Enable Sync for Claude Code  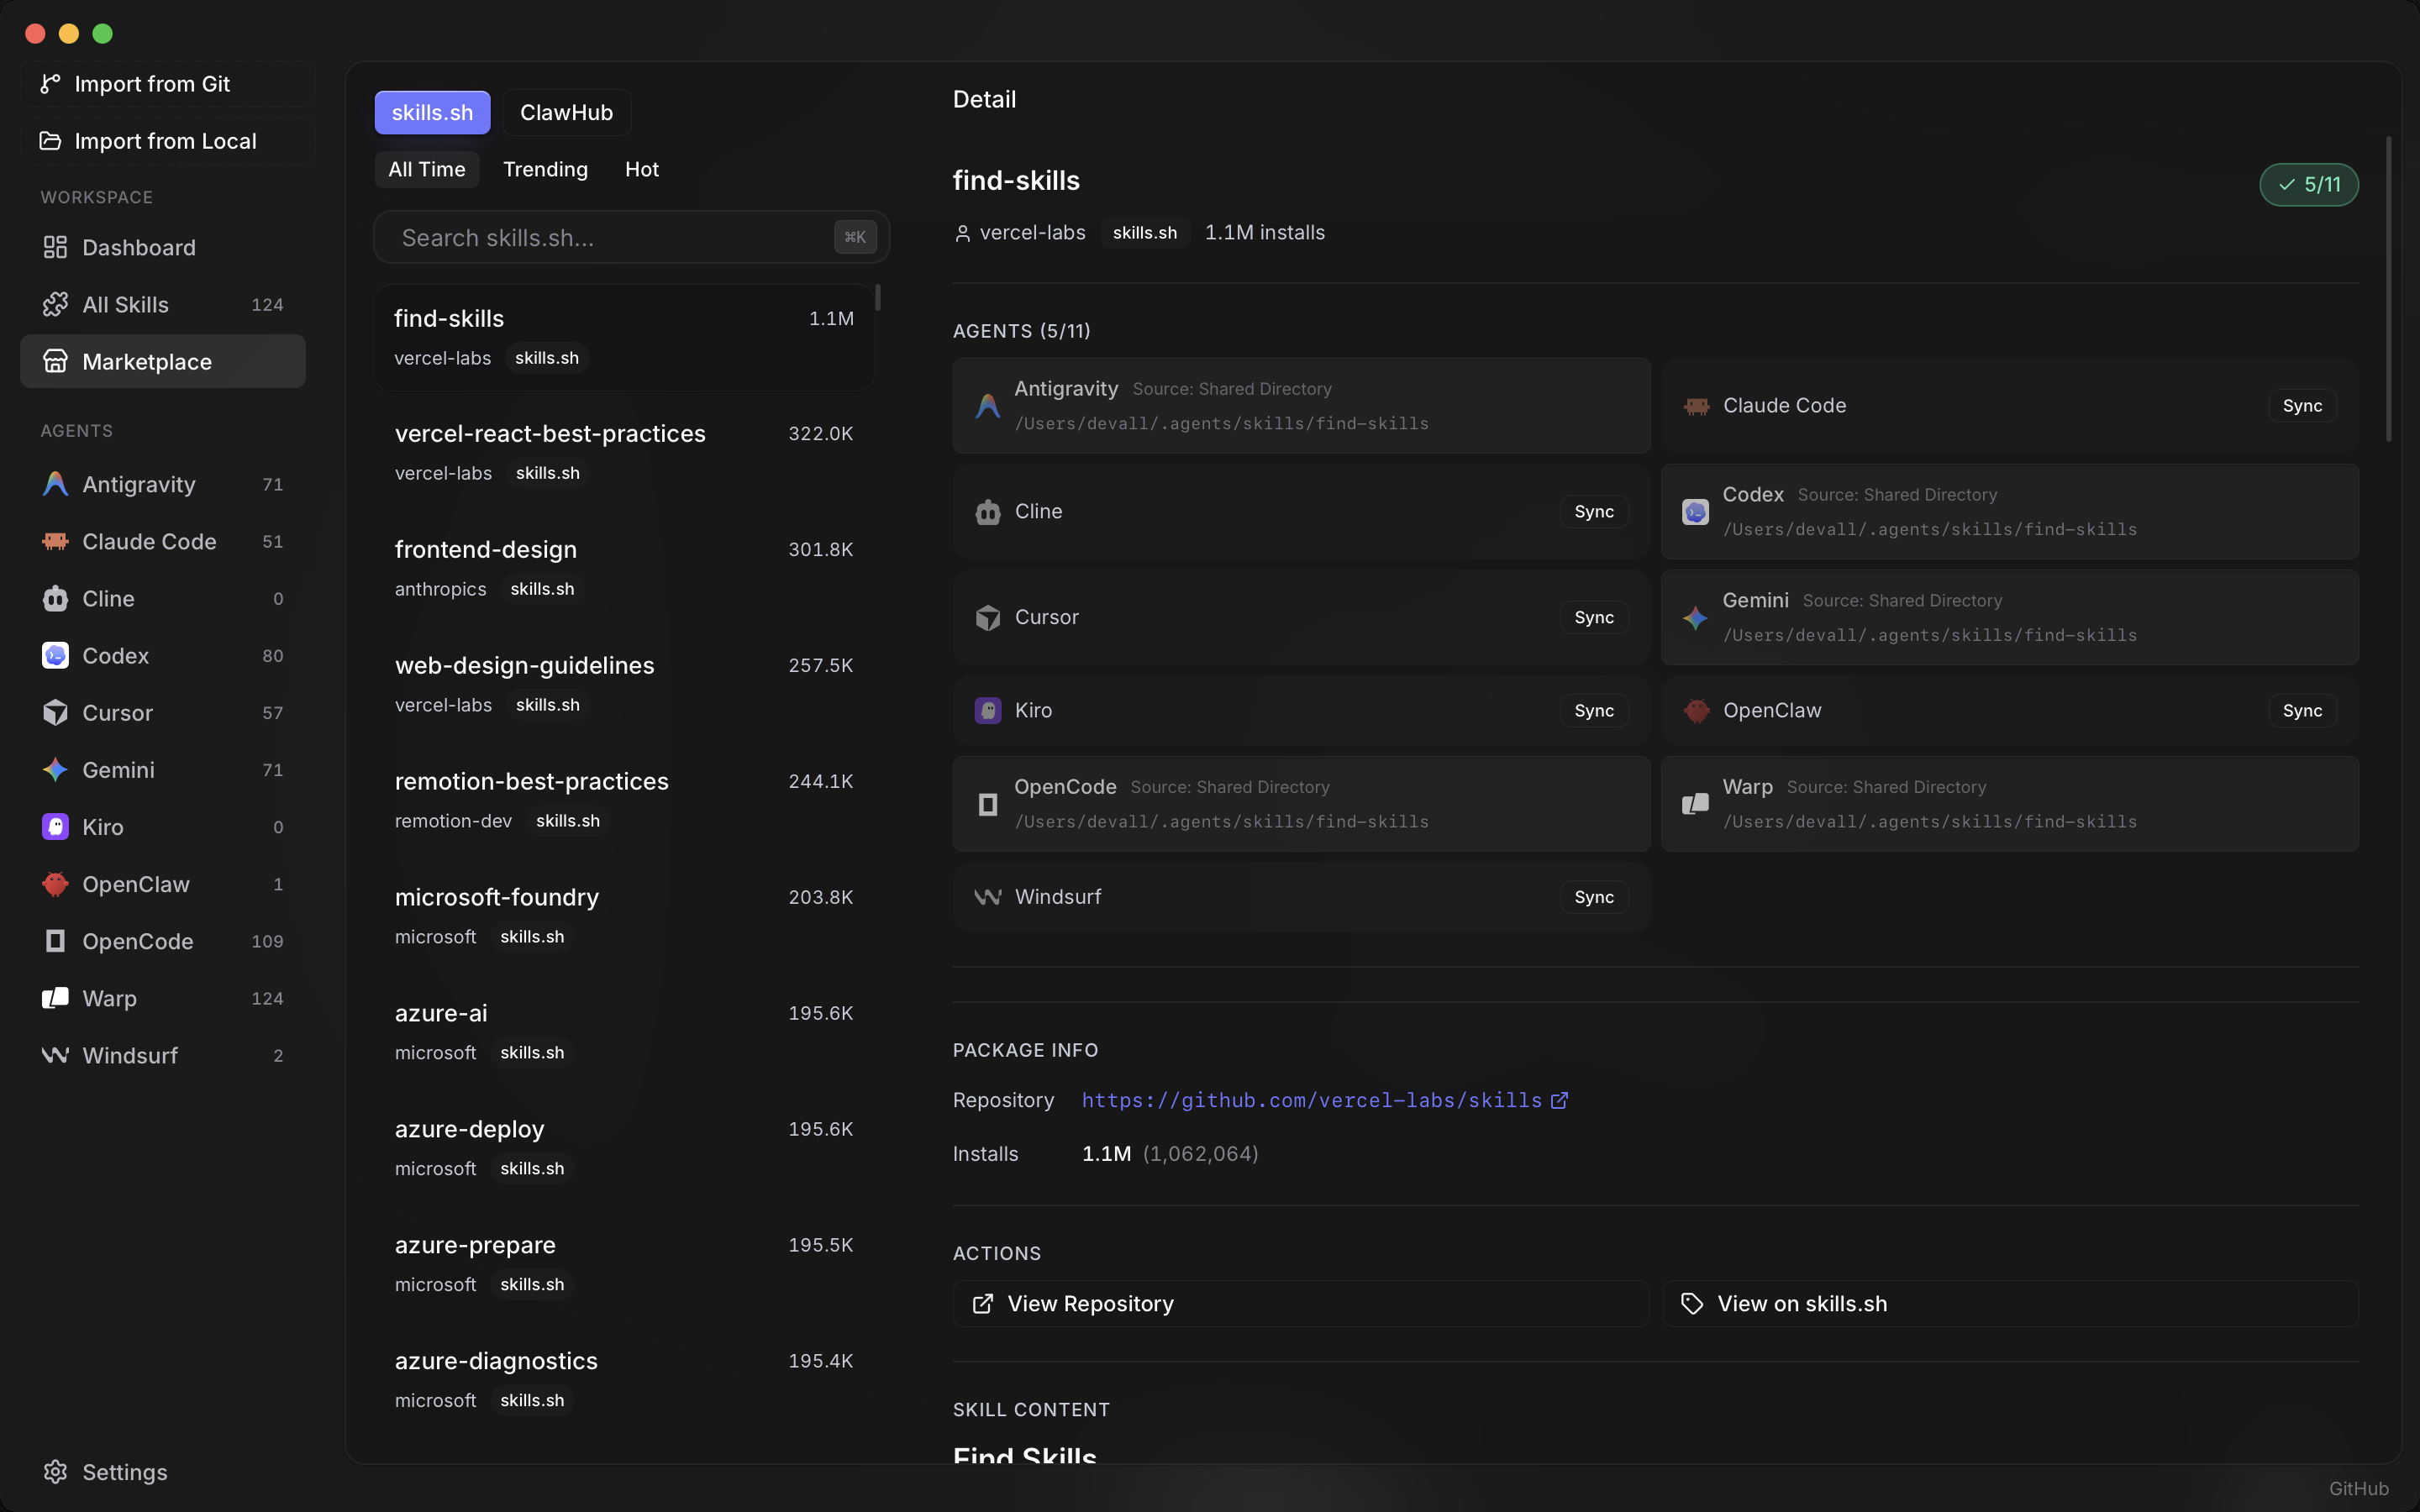click(2301, 405)
